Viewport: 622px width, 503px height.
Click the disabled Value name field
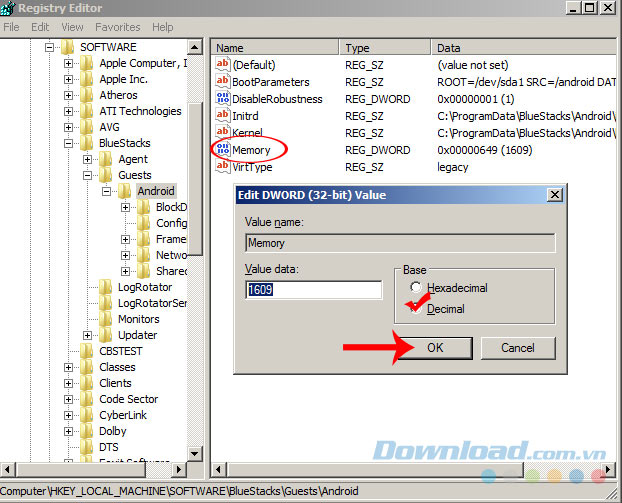pos(400,243)
